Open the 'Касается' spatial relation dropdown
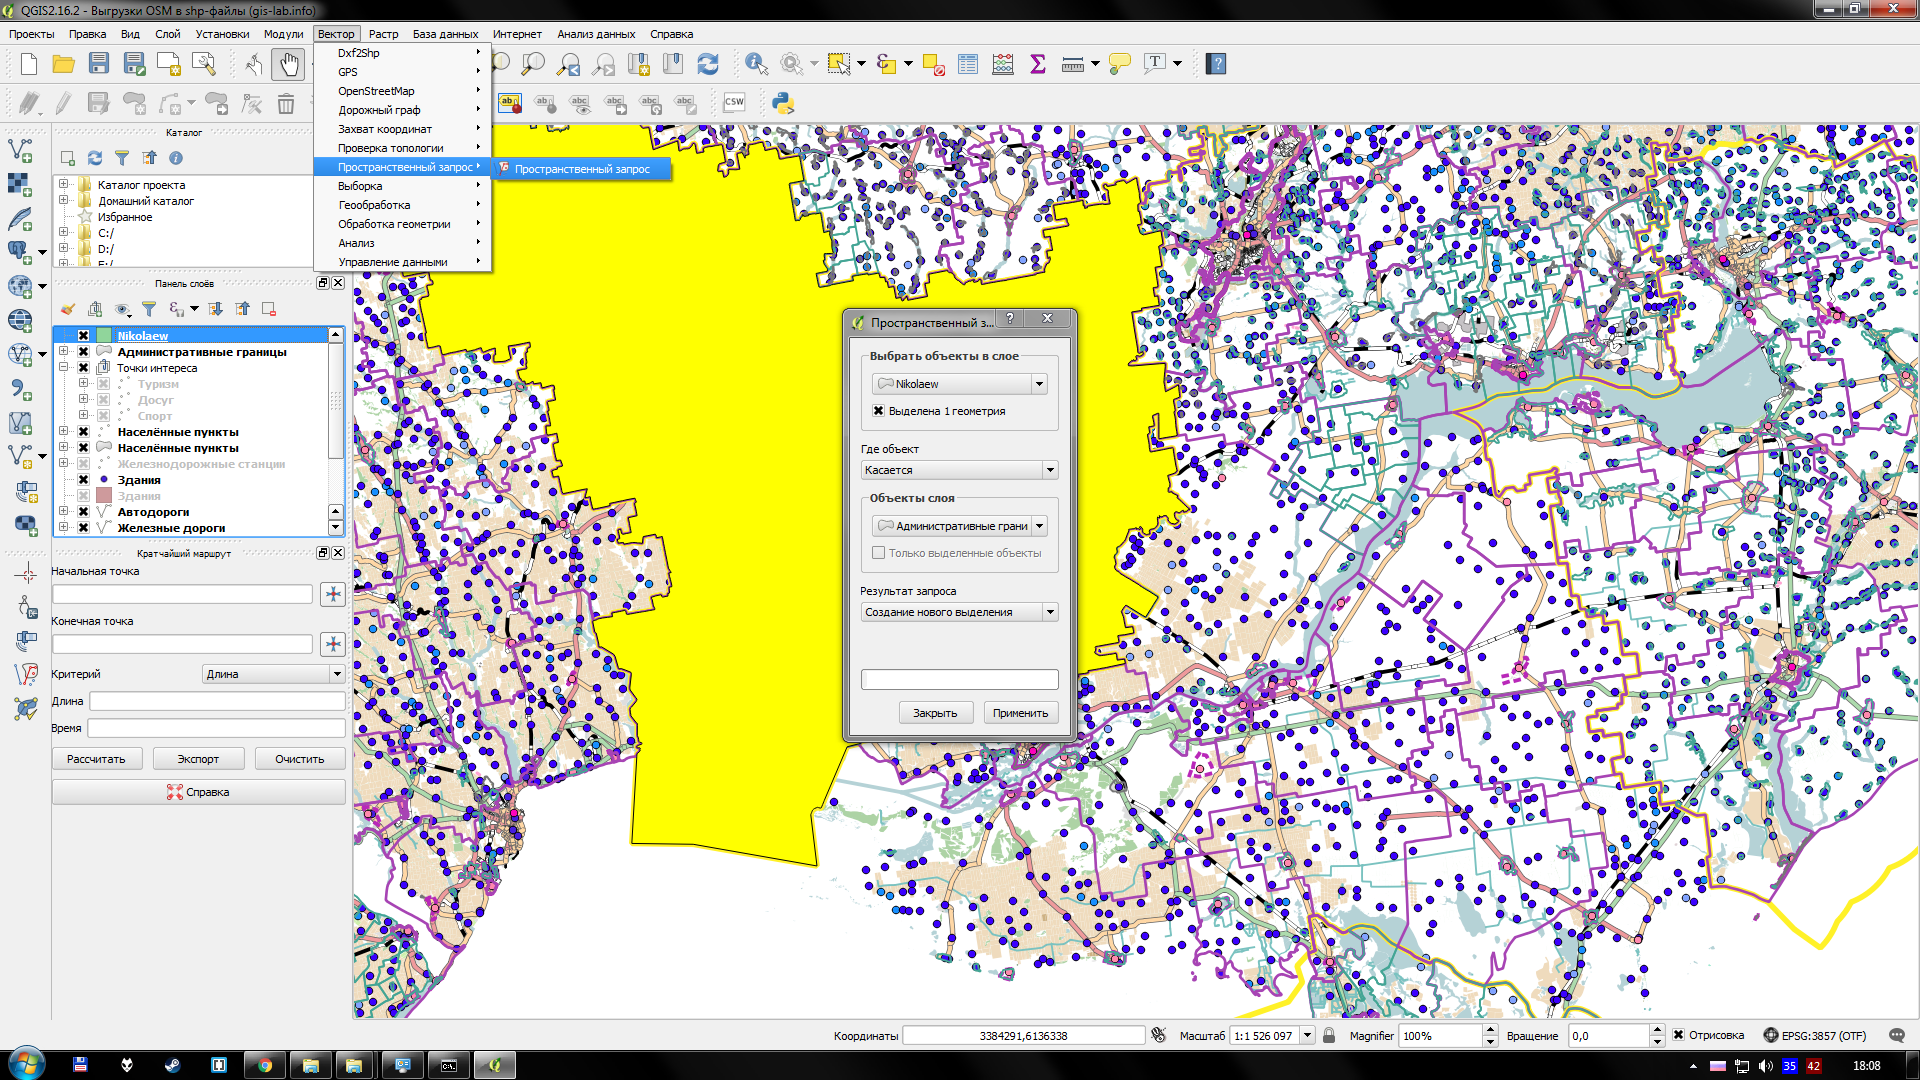Image resolution: width=1920 pixels, height=1080 pixels. 1050,470
